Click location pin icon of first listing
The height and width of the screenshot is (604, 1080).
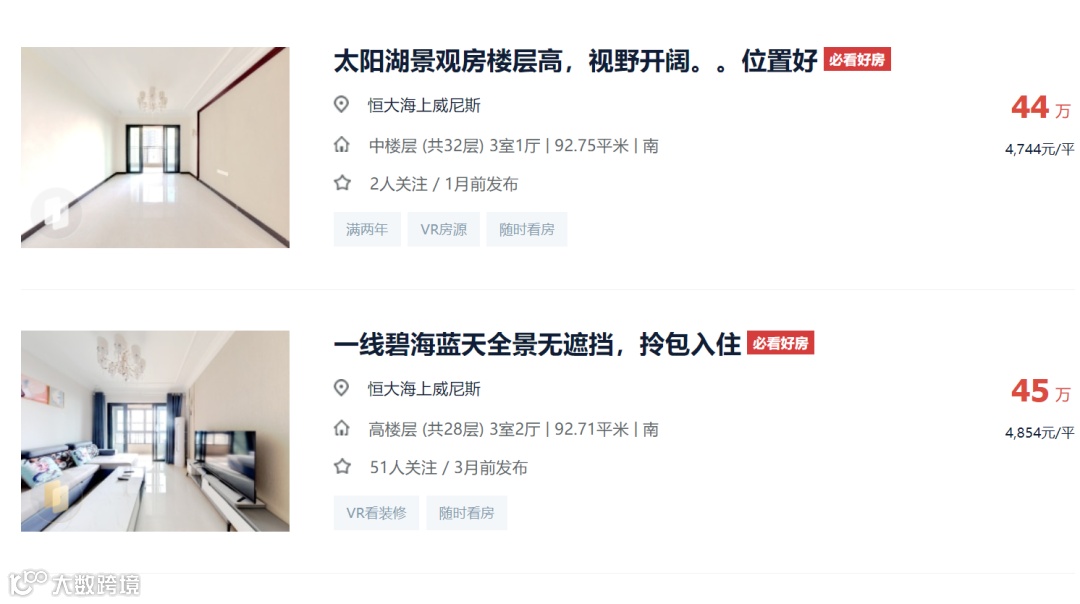point(341,105)
